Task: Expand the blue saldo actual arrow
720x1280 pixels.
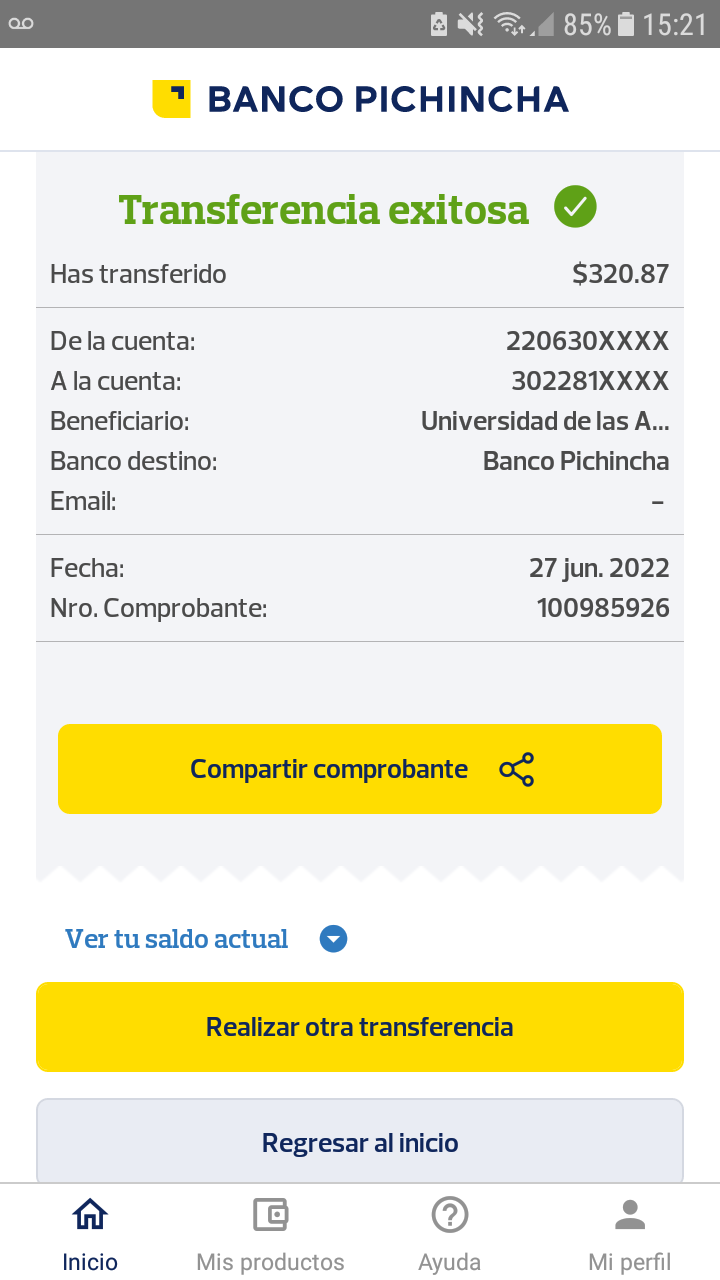Action: pyautogui.click(x=333, y=939)
